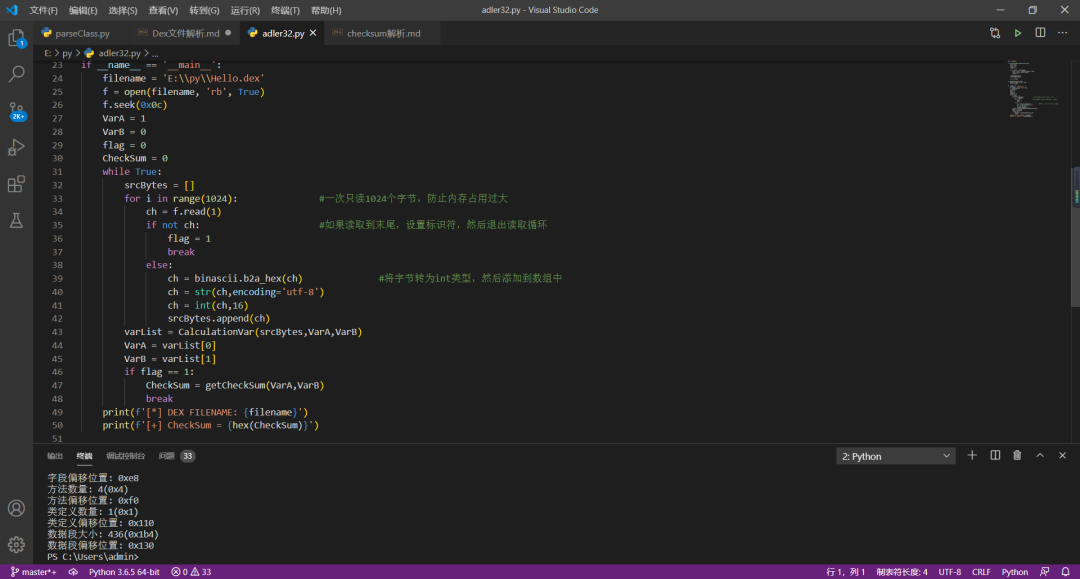Open the 选择(S) menu
This screenshot has width=1080, height=579.
[x=123, y=10]
